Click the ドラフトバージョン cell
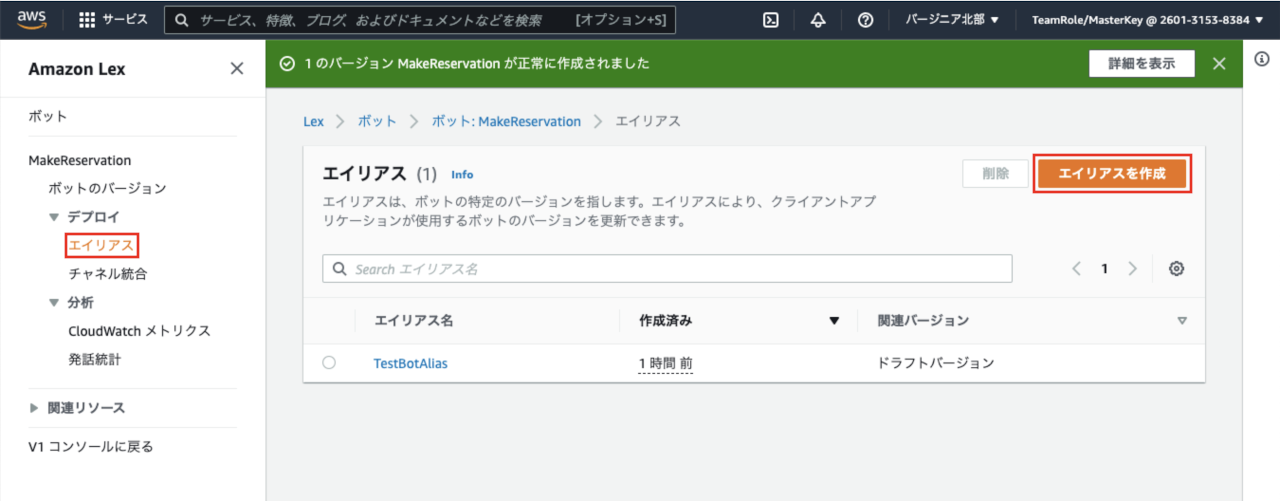1280x501 pixels. [x=936, y=363]
